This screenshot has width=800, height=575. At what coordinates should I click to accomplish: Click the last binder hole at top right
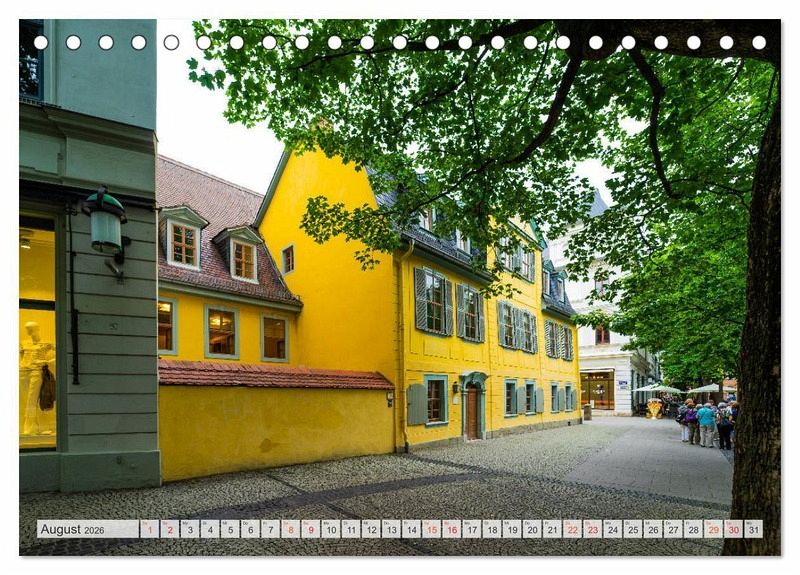[x=759, y=43]
